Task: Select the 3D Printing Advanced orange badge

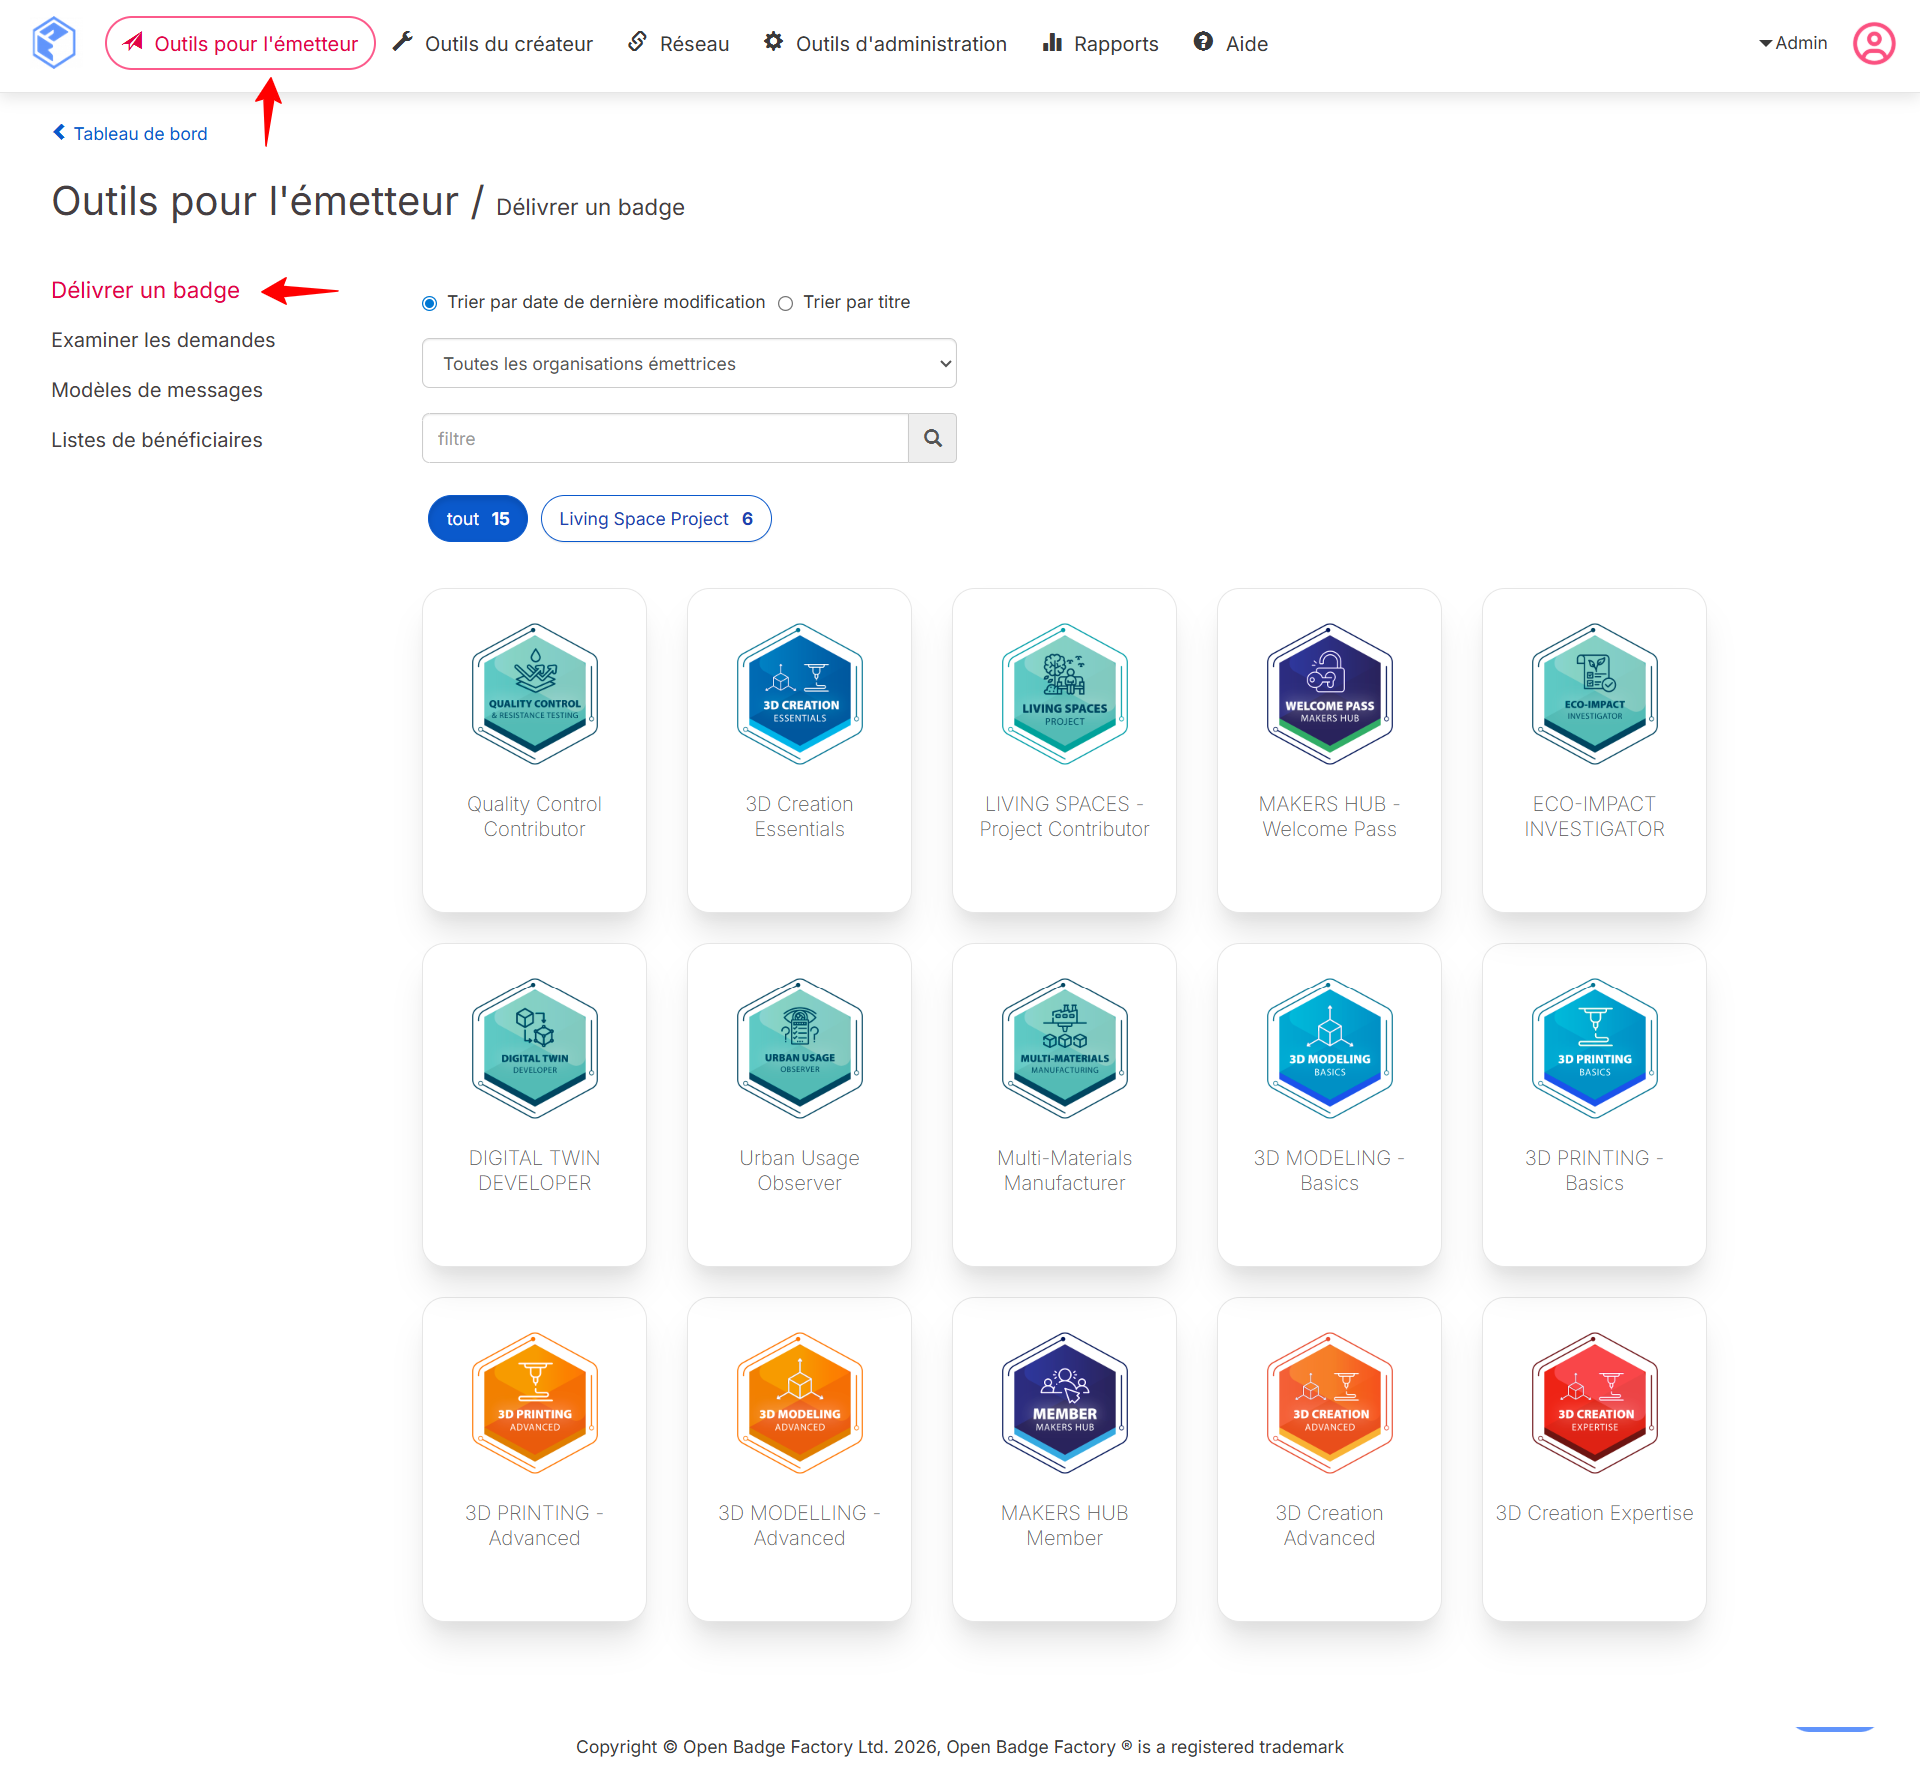Action: (x=535, y=1403)
